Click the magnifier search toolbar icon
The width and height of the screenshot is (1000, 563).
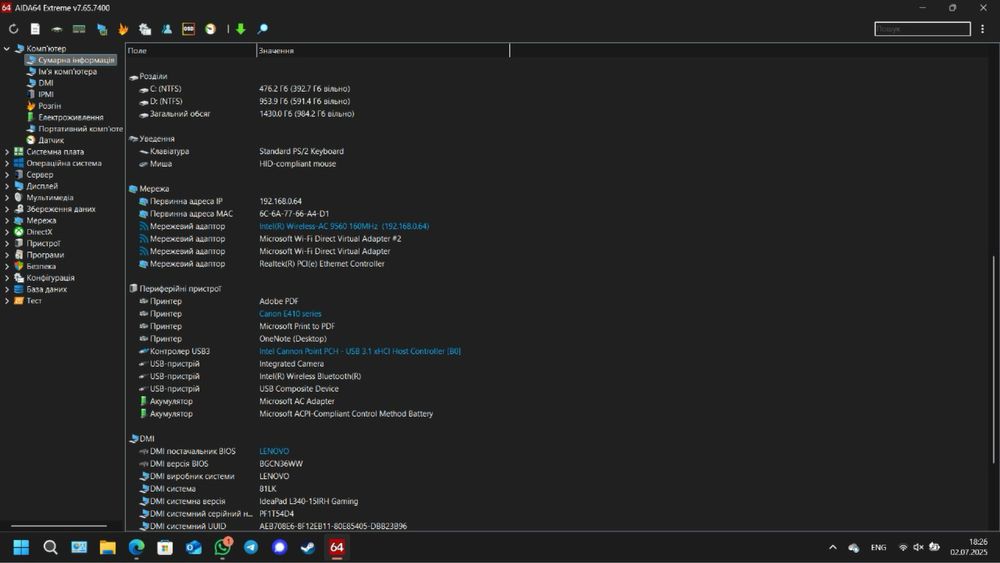tap(262, 29)
